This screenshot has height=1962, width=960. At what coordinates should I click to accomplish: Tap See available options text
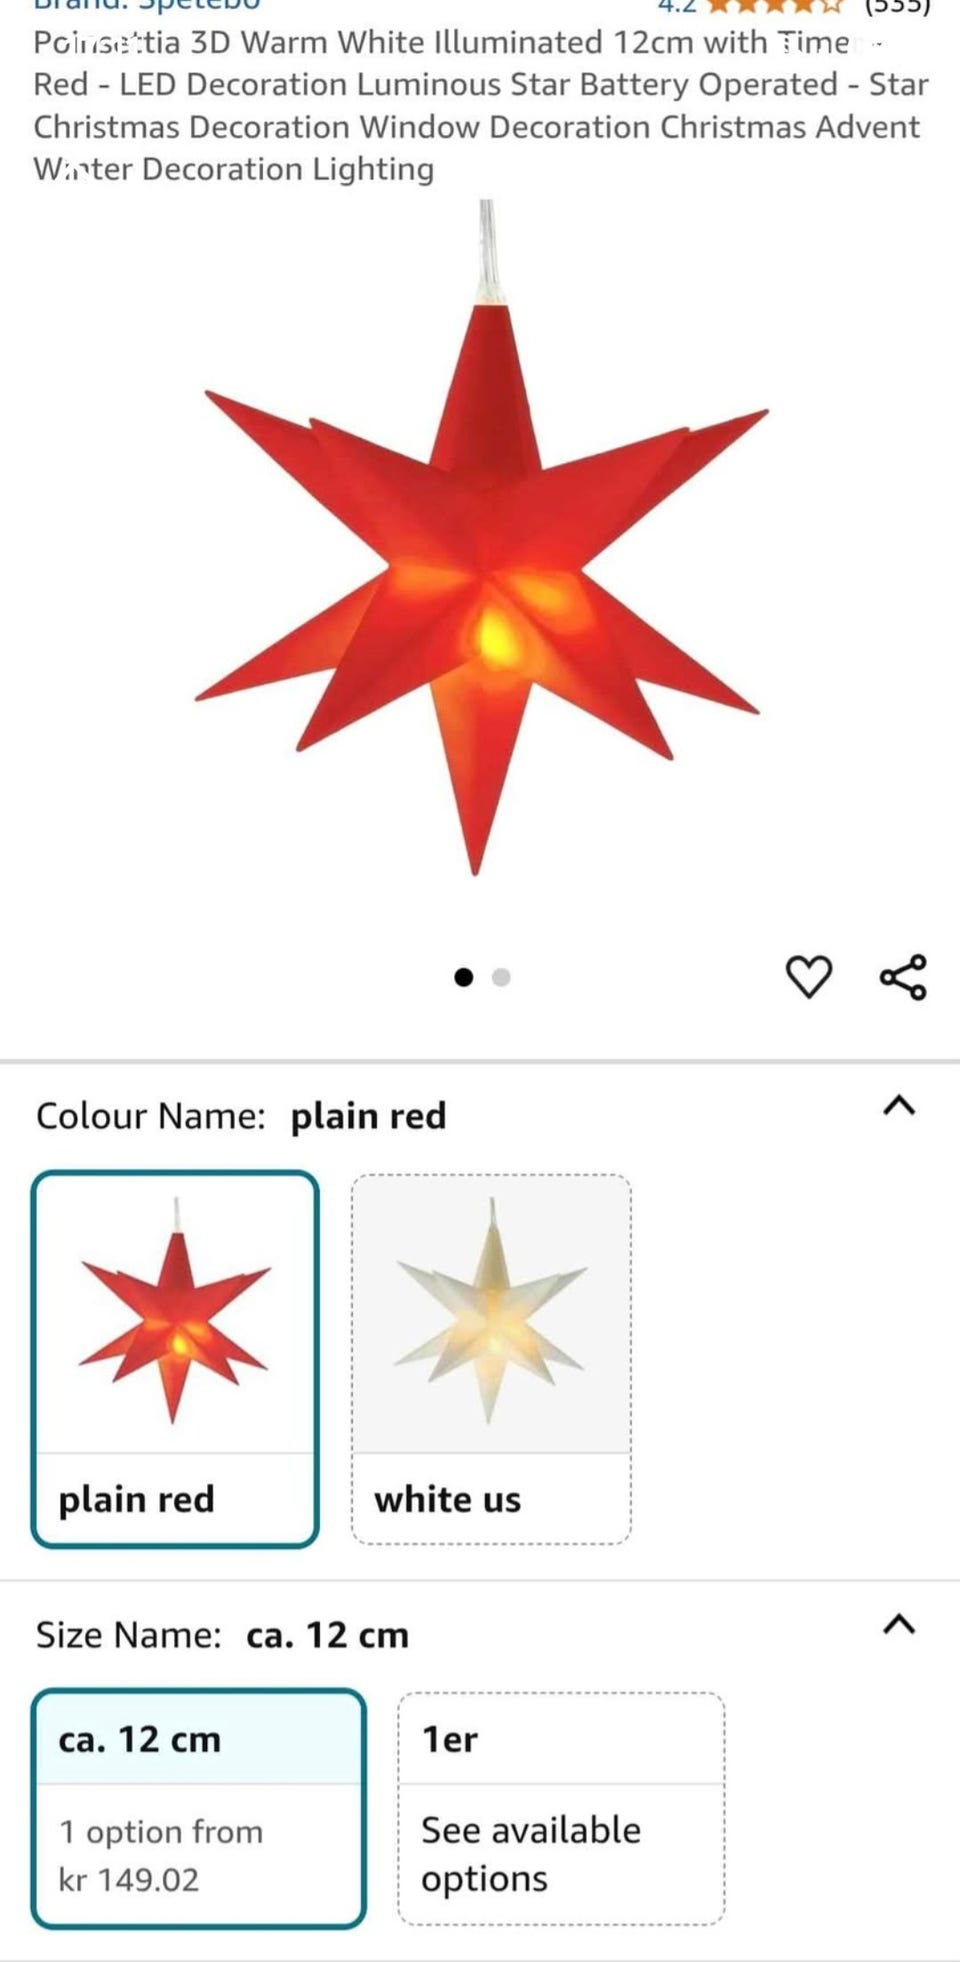click(531, 1854)
